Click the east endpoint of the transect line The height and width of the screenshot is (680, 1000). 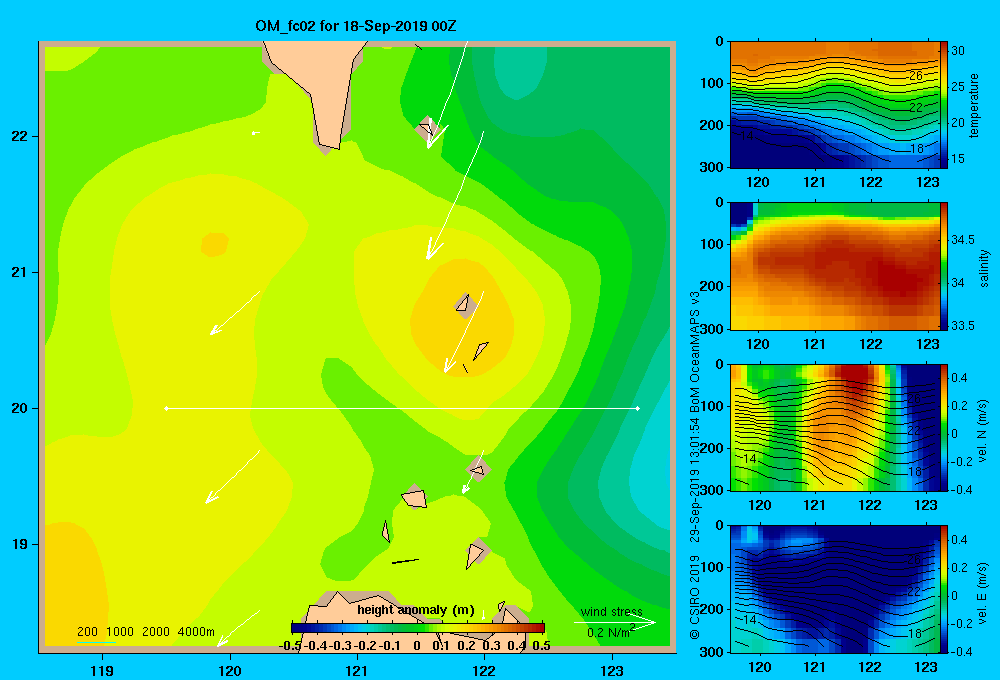click(x=638, y=408)
